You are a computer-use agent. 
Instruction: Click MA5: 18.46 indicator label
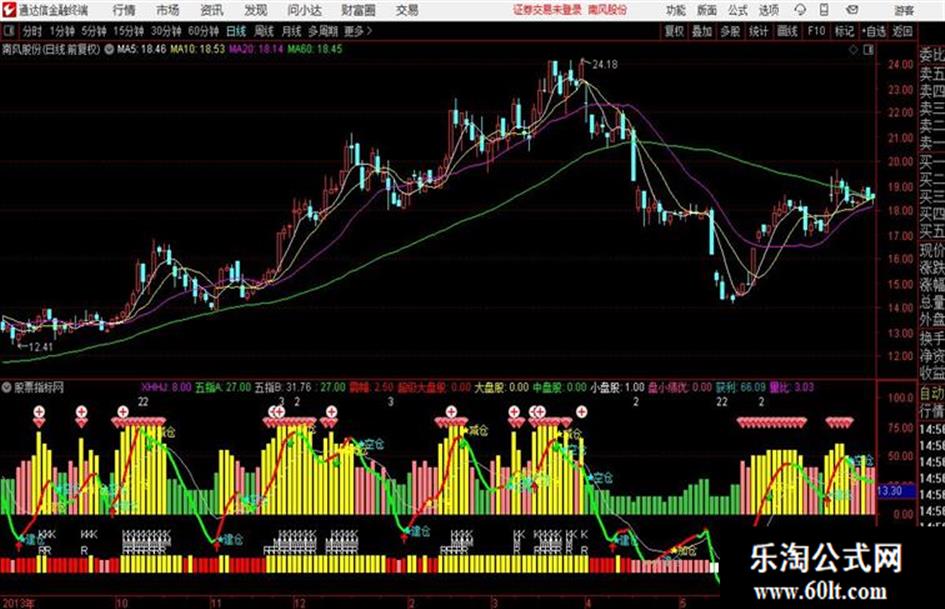[141, 49]
